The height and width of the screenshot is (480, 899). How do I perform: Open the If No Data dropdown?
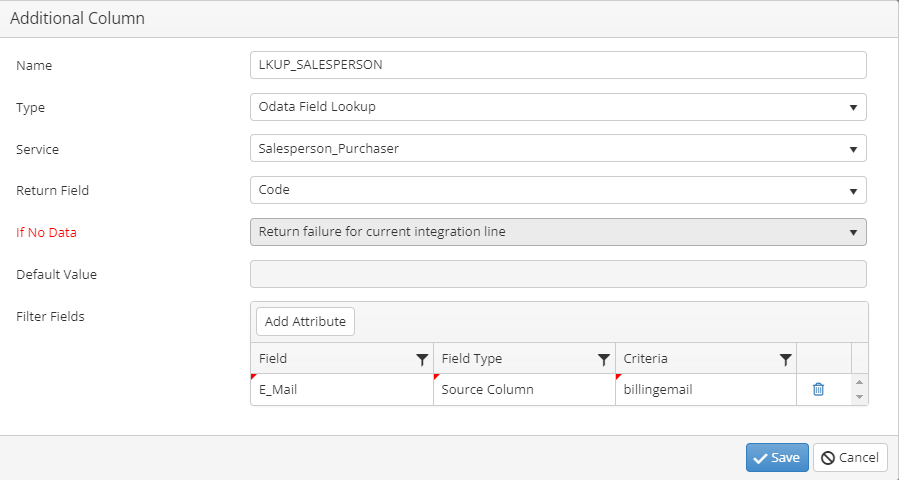coord(558,232)
